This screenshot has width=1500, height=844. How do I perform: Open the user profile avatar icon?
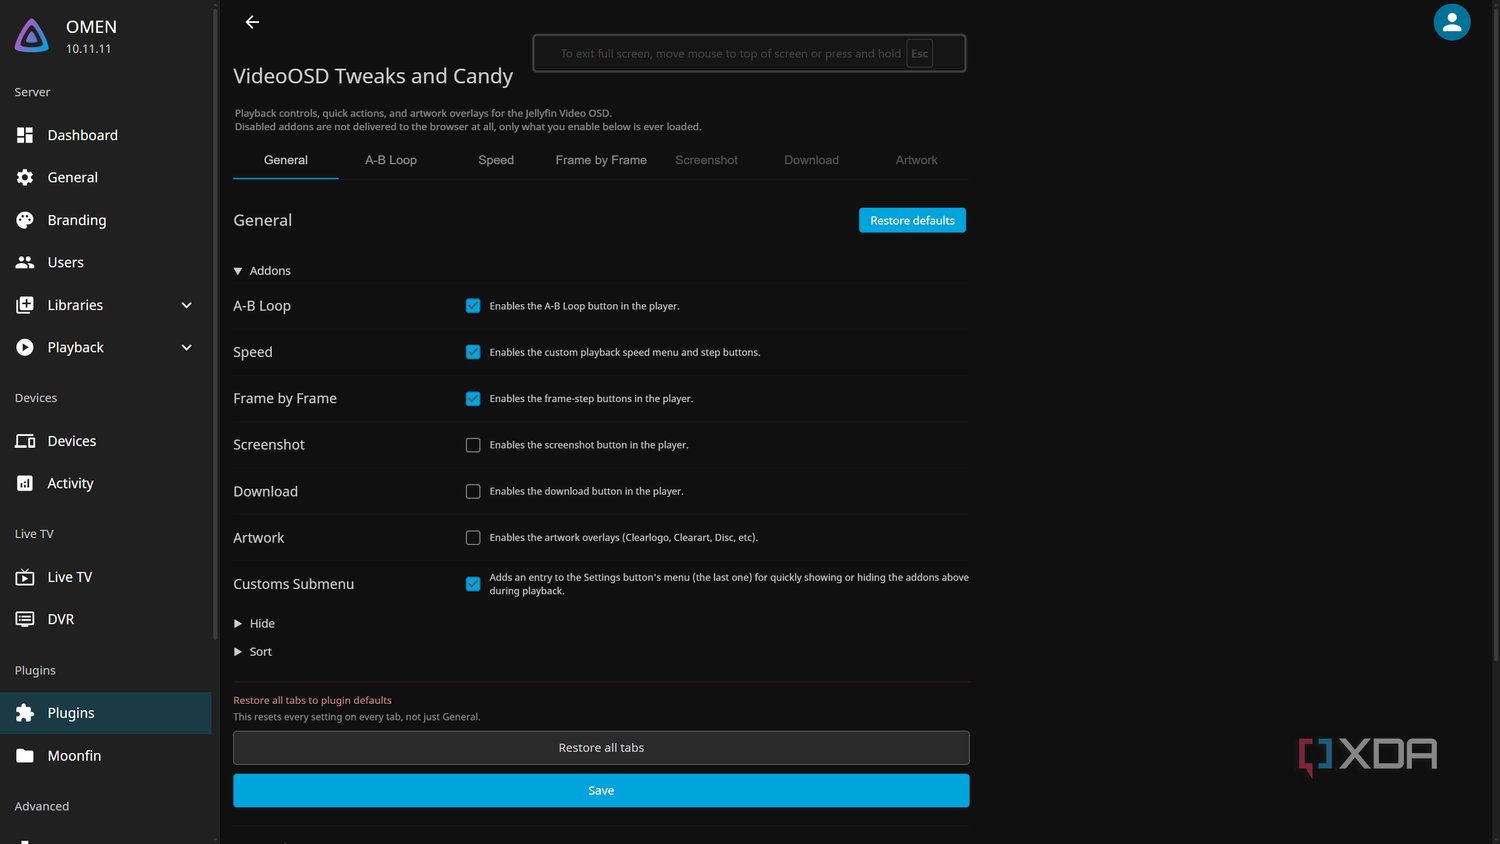[x=1451, y=22]
